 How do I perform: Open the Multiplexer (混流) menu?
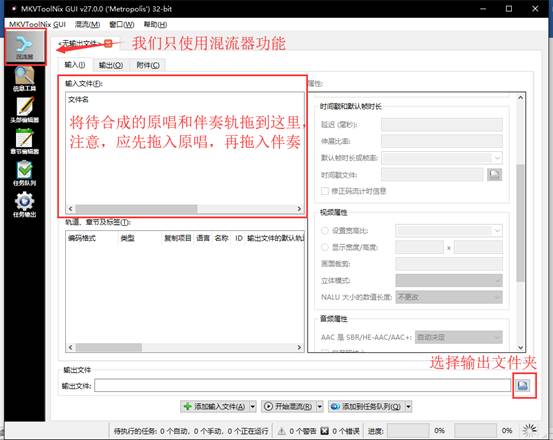click(87, 24)
